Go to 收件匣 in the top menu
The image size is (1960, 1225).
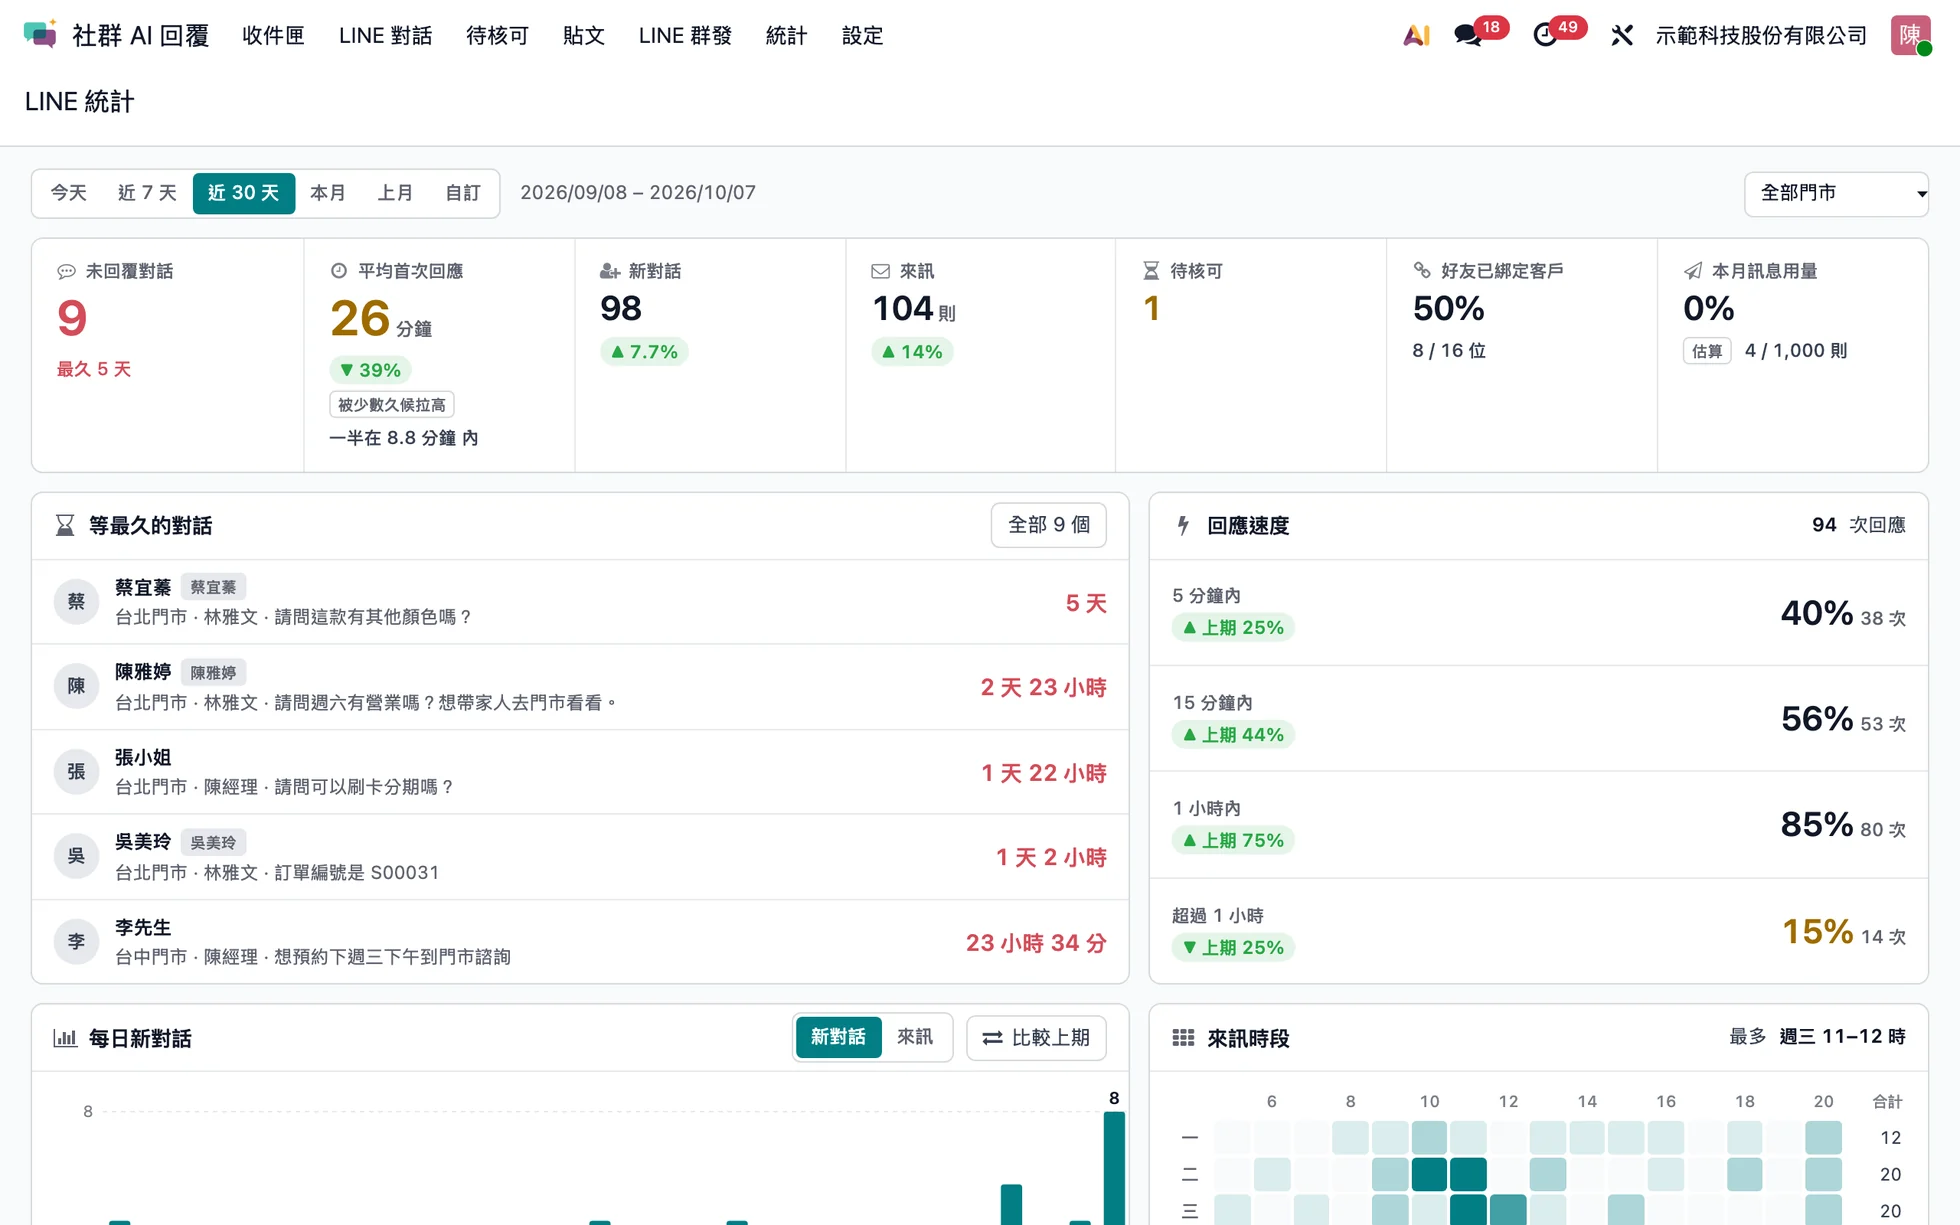tap(273, 35)
